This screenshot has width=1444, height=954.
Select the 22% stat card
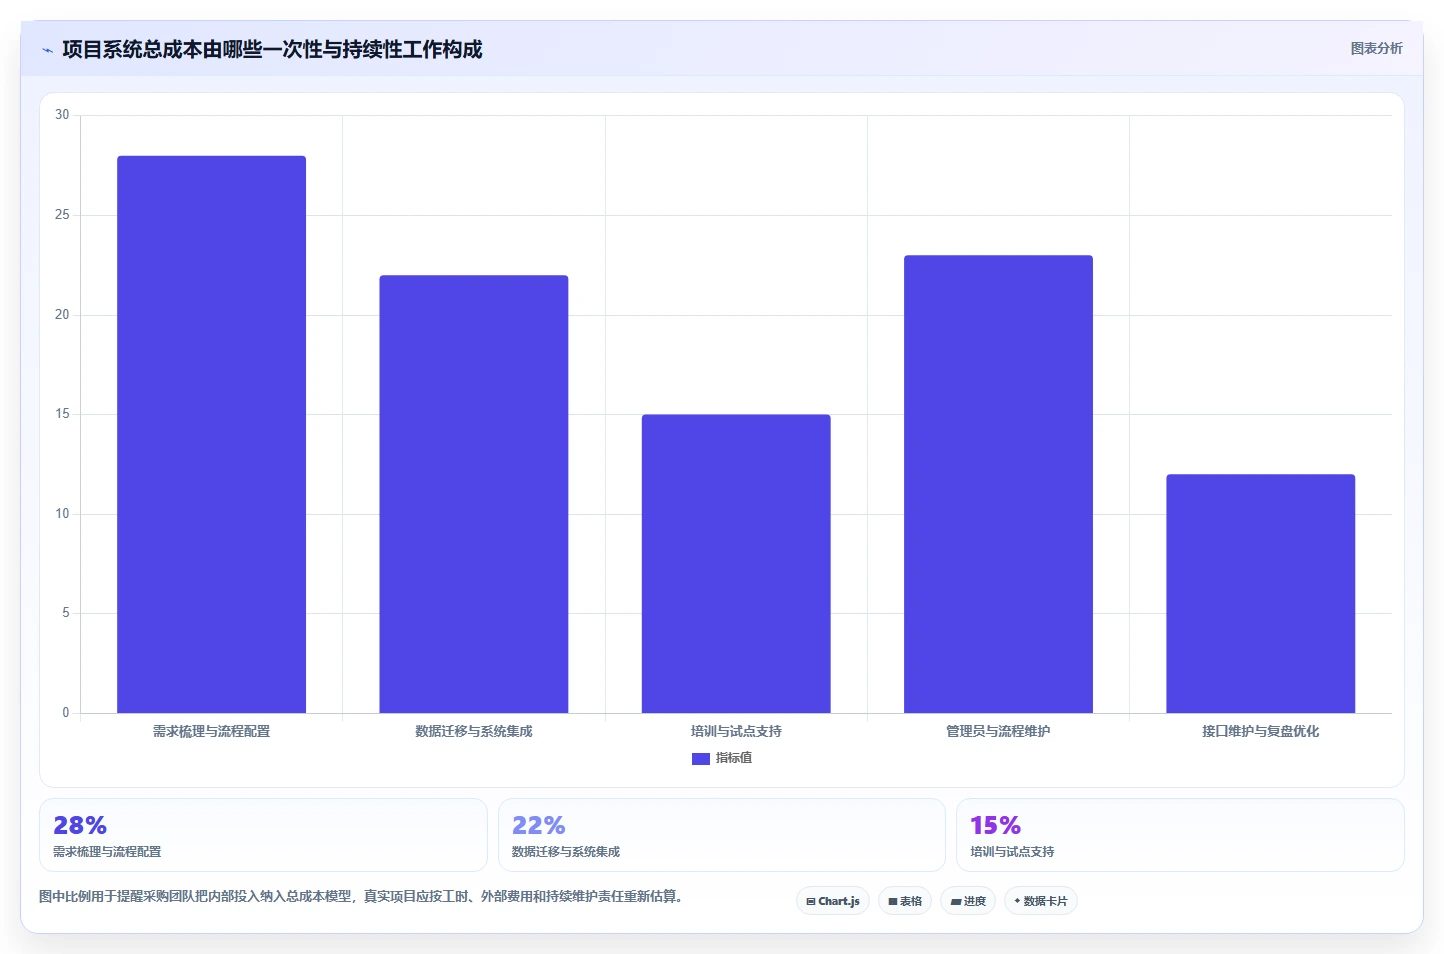point(722,835)
